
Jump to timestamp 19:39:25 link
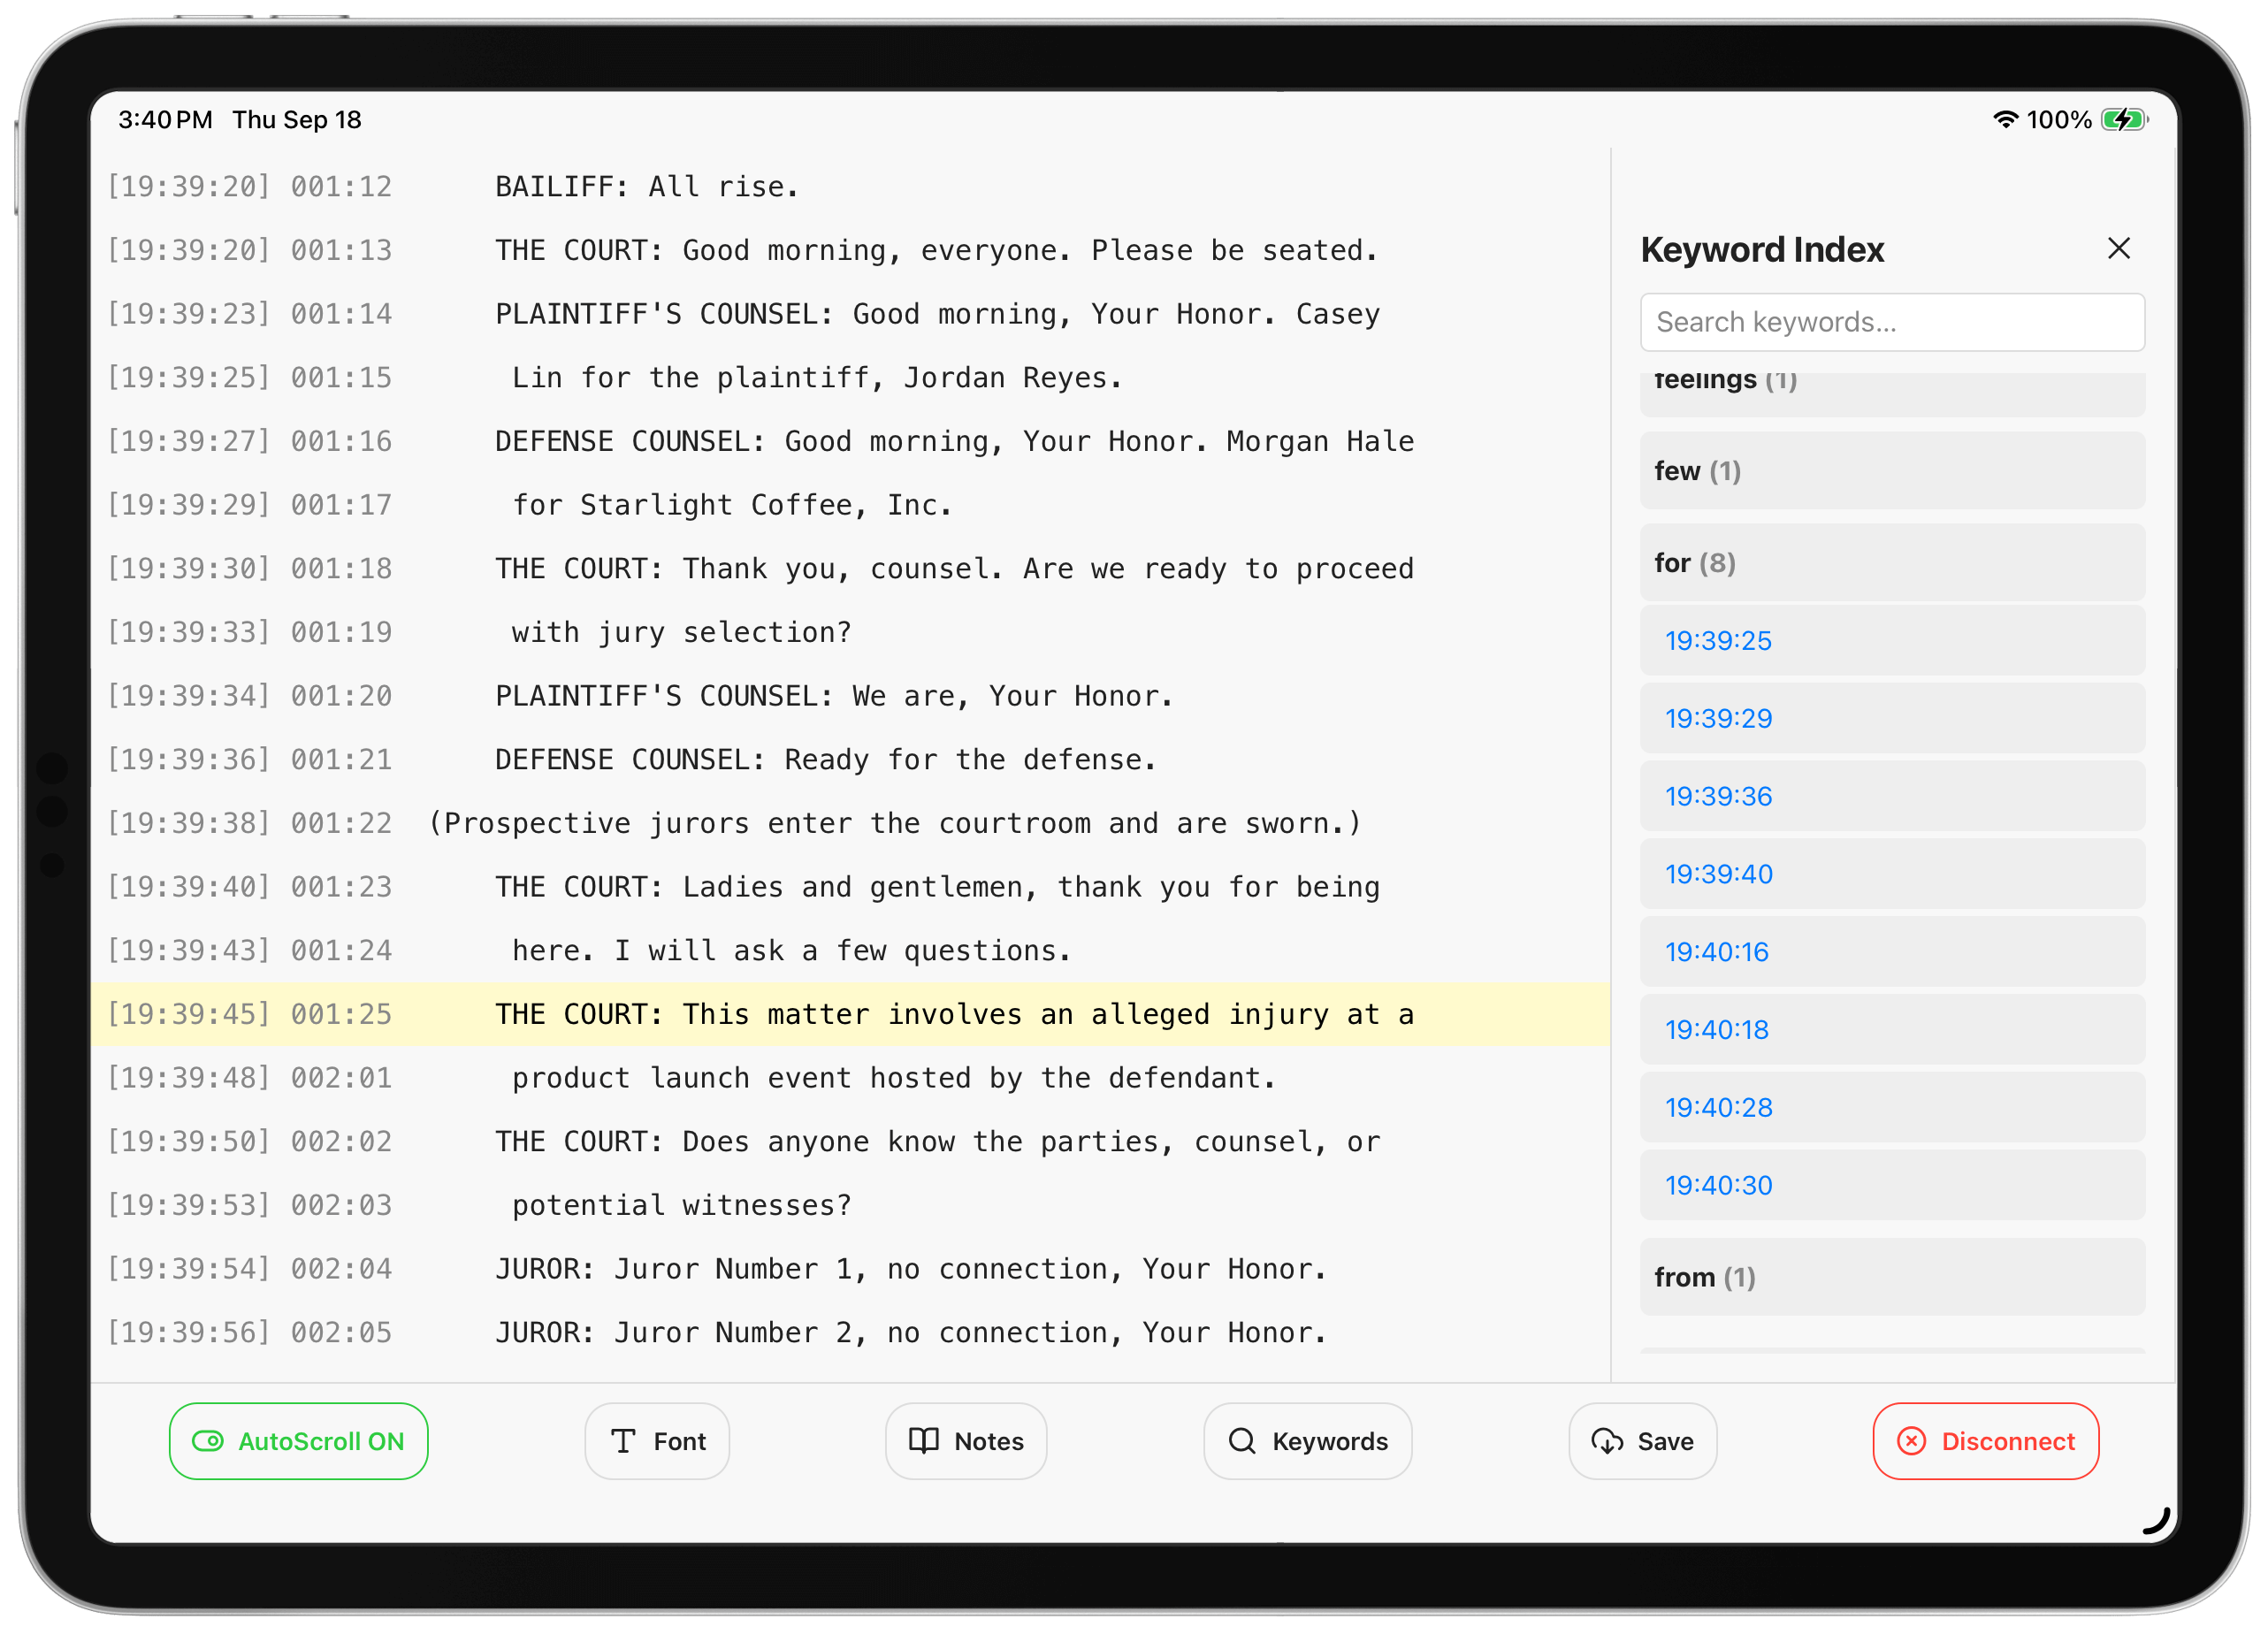point(1717,641)
